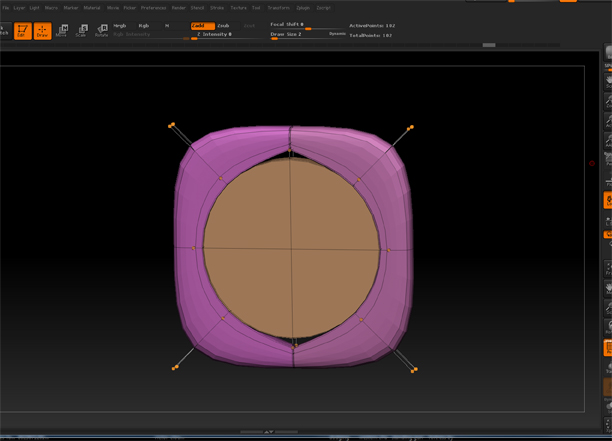The width and height of the screenshot is (612, 441).
Task: Open the Stencil menu
Action: 197,8
